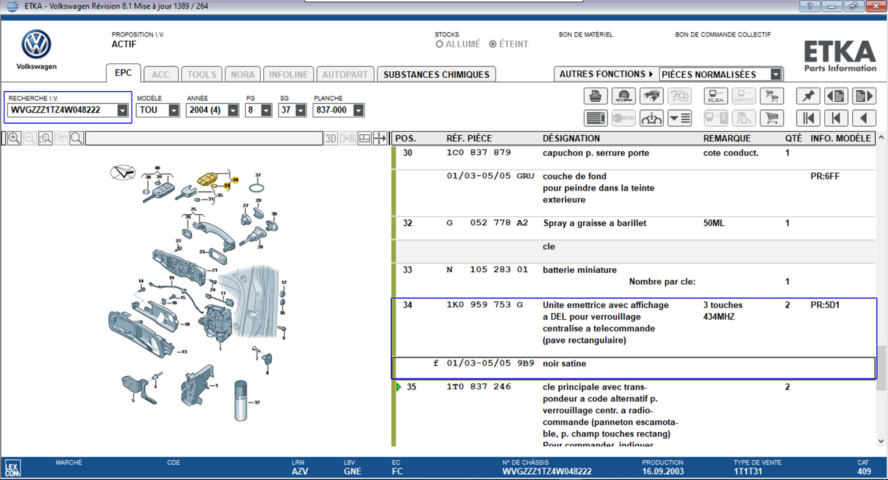The width and height of the screenshot is (888, 480).
Task: Click the RÉF. PIÈCE column header
Action: click(469, 138)
